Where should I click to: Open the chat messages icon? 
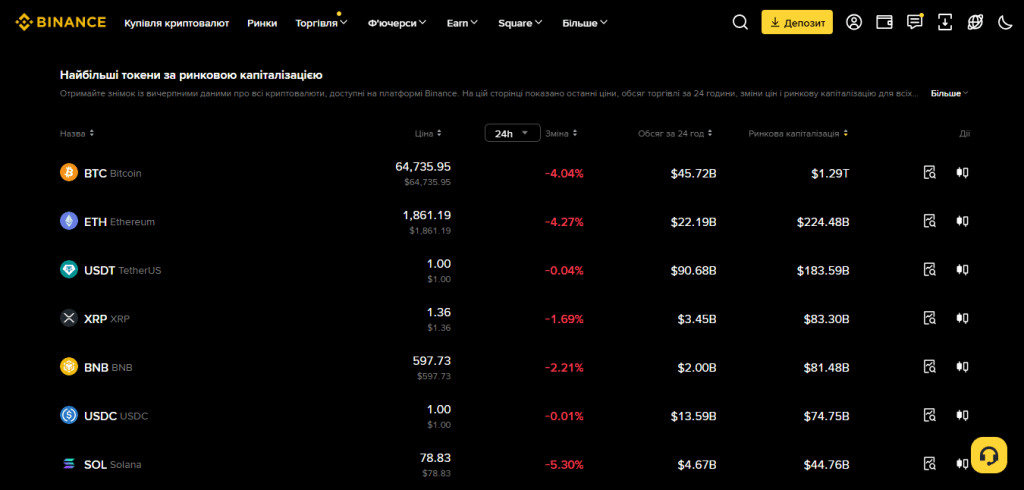tap(915, 22)
